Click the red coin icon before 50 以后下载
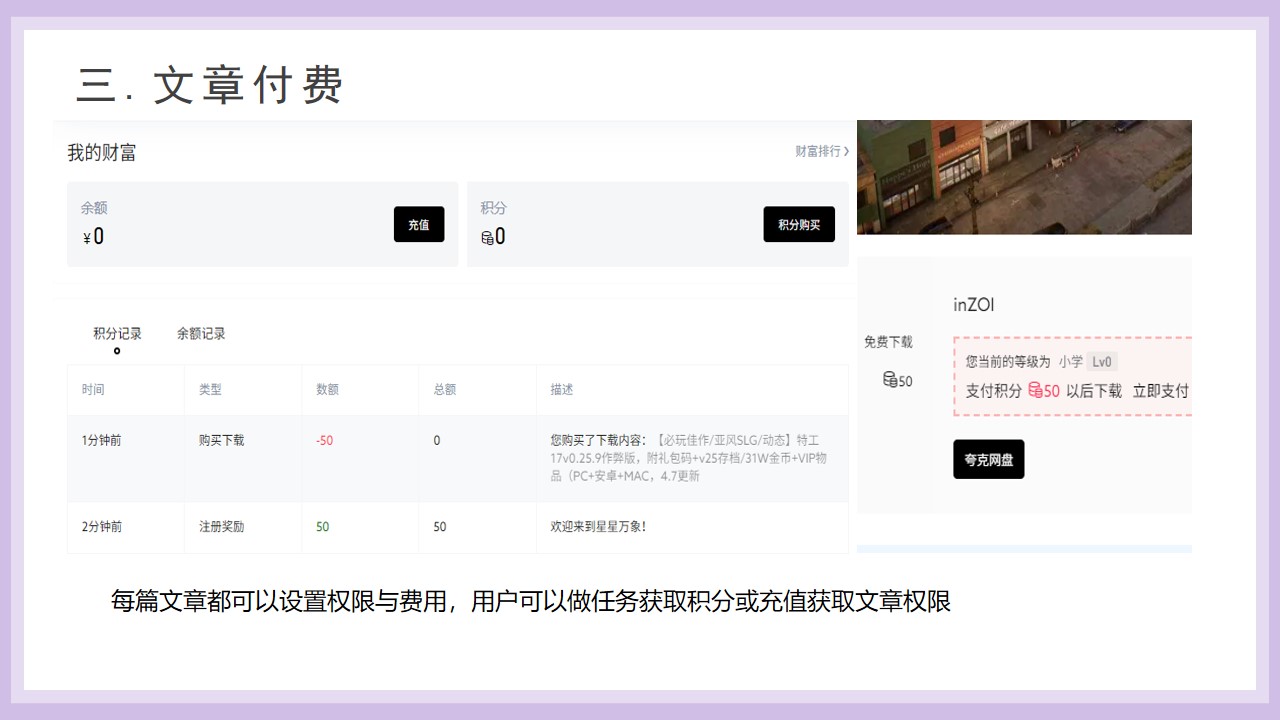Image resolution: width=1280 pixels, height=720 pixels. (1035, 391)
